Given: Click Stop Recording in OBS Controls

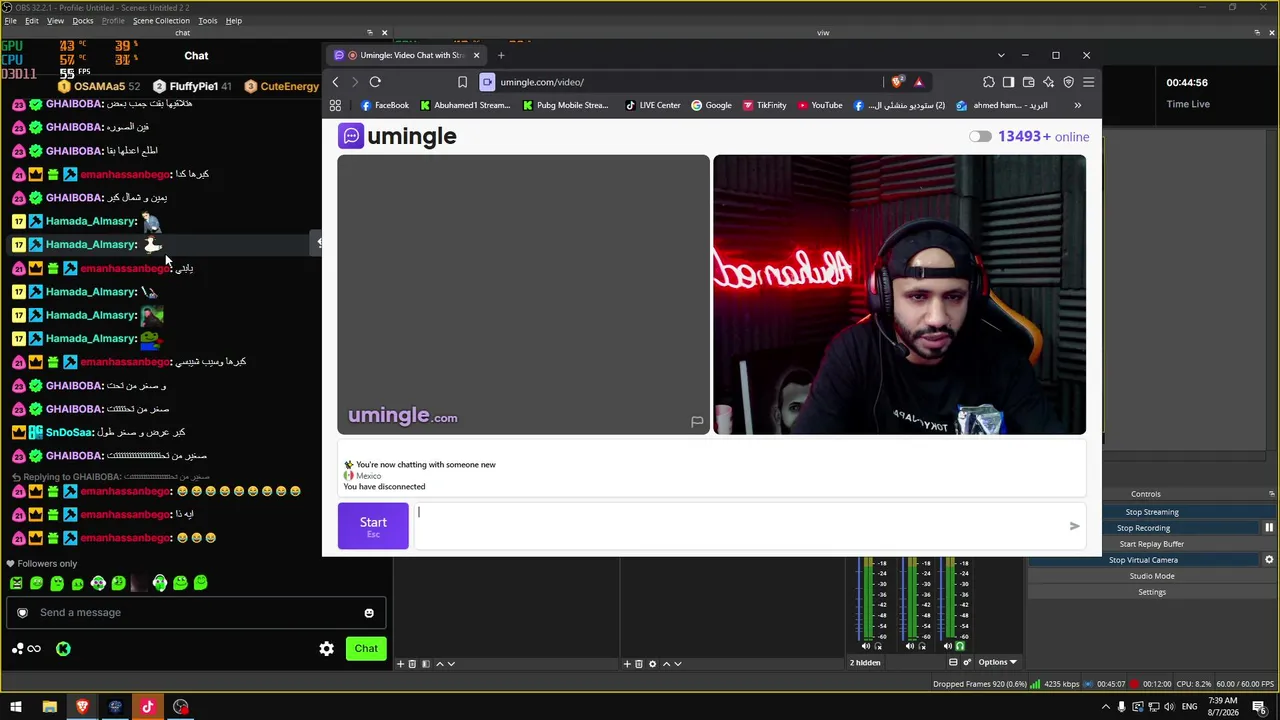Looking at the screenshot, I should (x=1143, y=528).
